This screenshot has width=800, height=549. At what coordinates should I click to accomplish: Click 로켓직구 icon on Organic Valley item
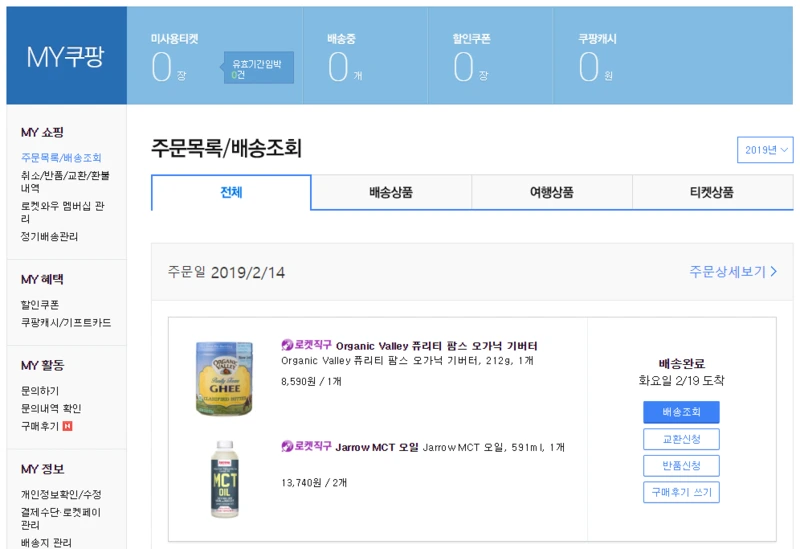pos(306,345)
